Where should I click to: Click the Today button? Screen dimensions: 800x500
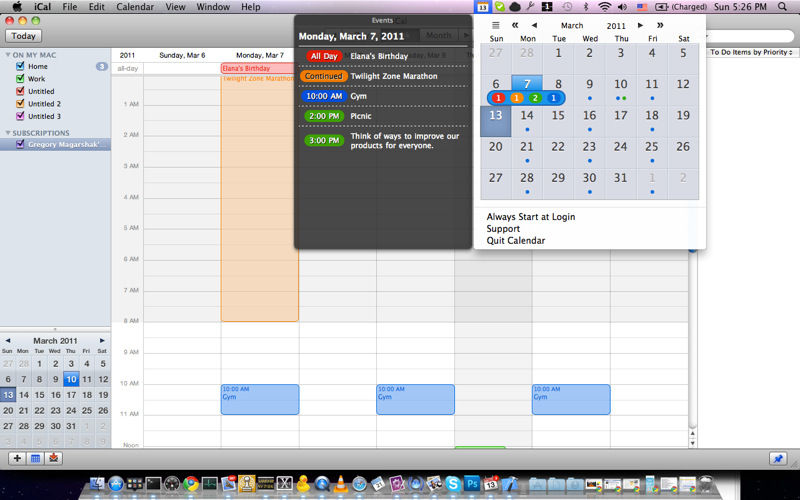click(23, 36)
